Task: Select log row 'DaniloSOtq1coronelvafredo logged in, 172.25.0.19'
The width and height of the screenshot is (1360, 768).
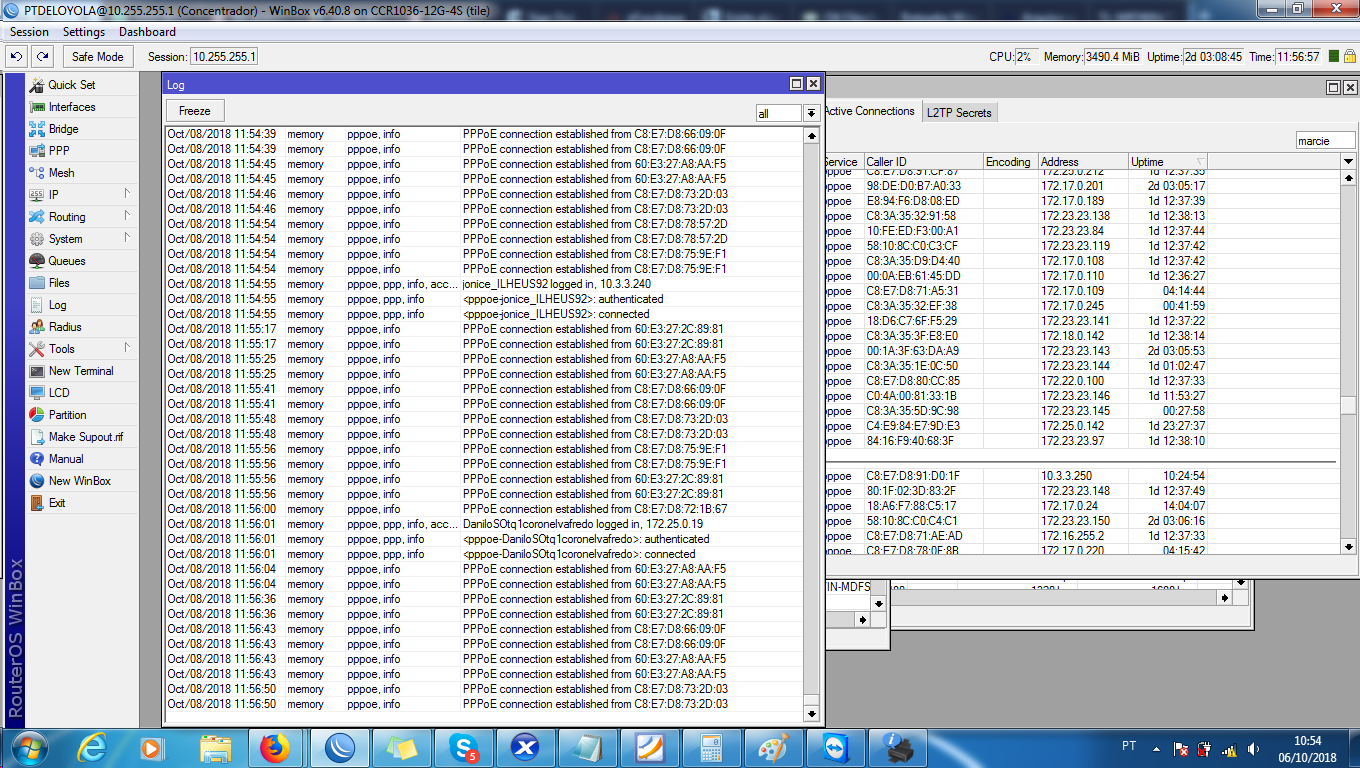Action: 484,524
